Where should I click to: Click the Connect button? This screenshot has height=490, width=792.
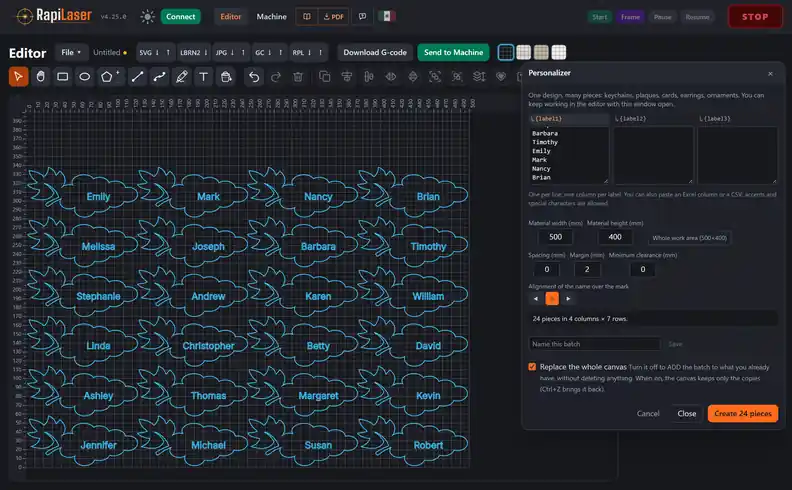[x=180, y=17]
